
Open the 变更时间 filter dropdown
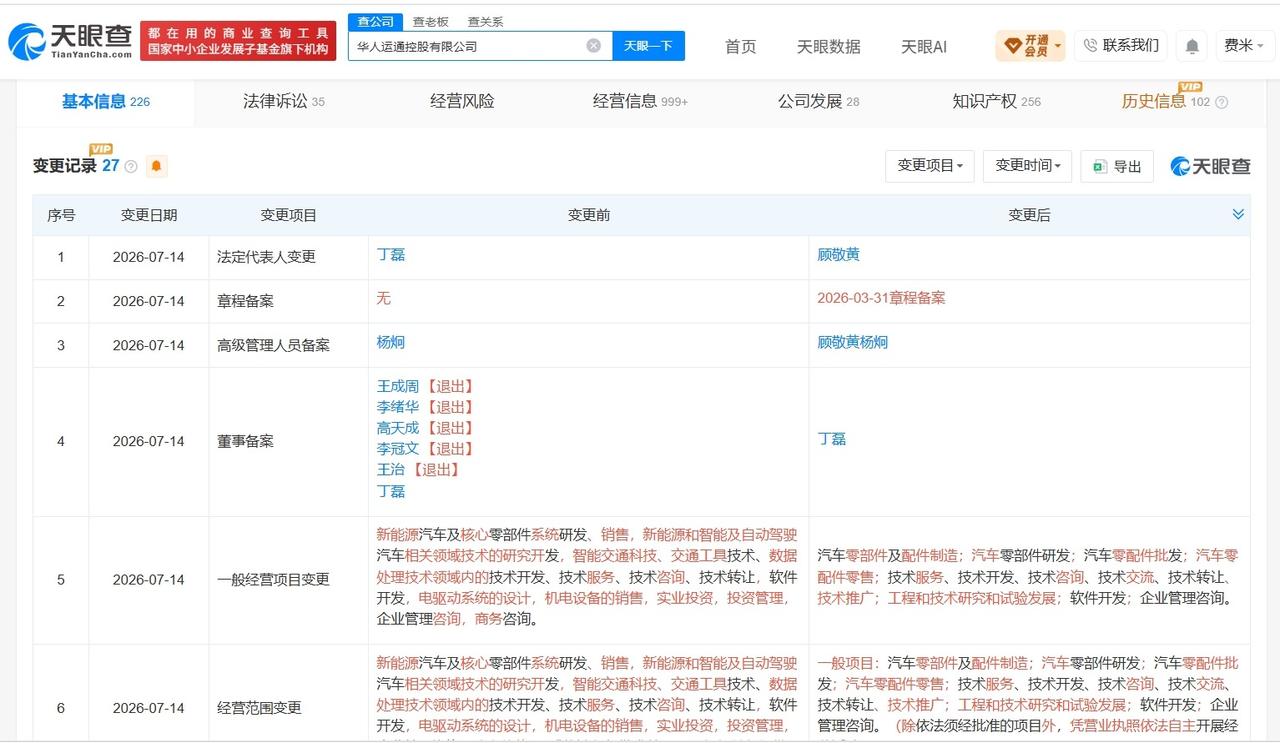coord(1028,166)
